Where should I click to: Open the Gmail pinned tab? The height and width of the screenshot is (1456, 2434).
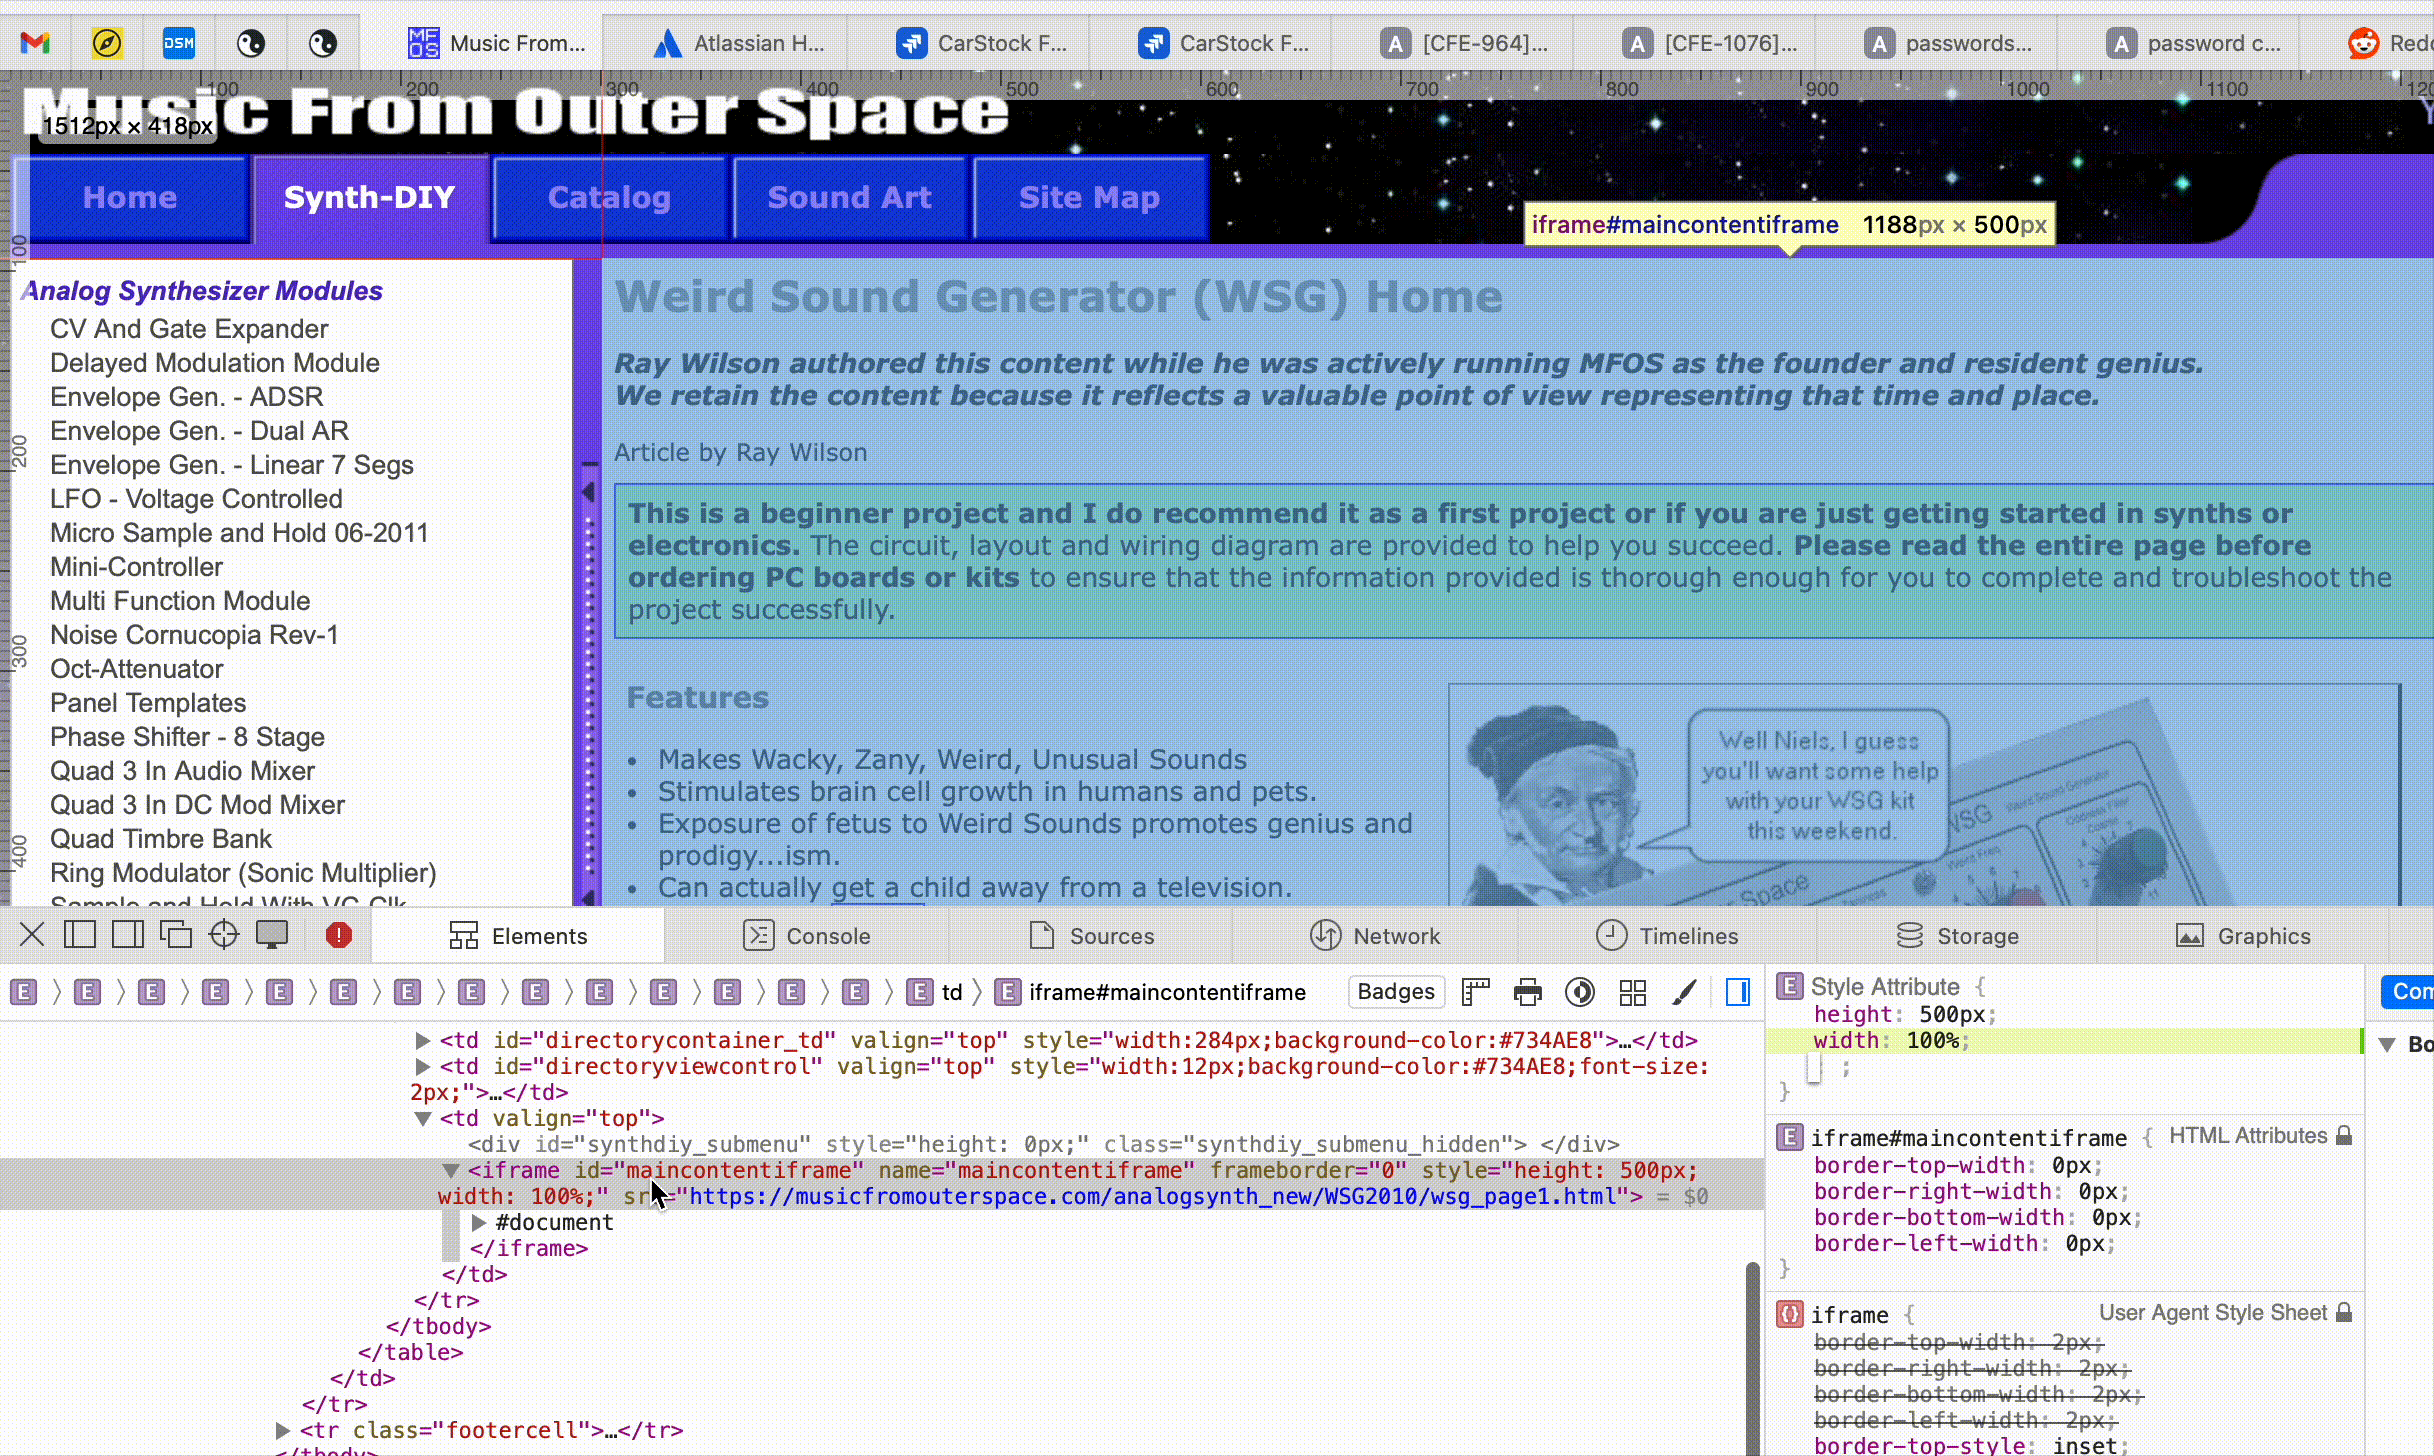pyautogui.click(x=35, y=43)
